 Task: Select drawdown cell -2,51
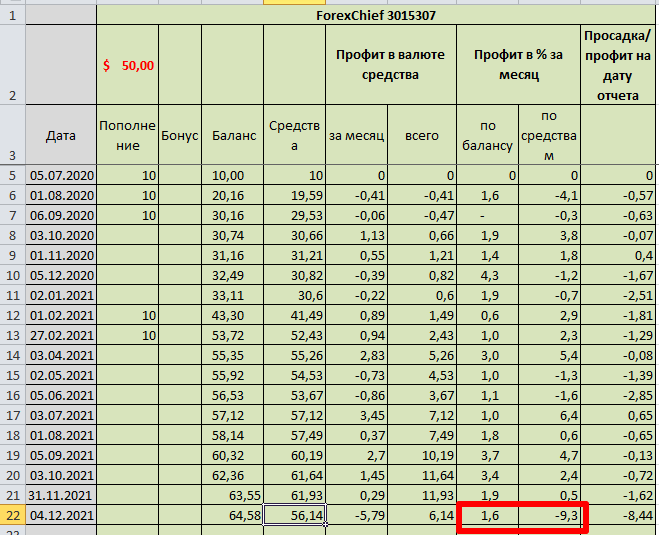coord(618,295)
